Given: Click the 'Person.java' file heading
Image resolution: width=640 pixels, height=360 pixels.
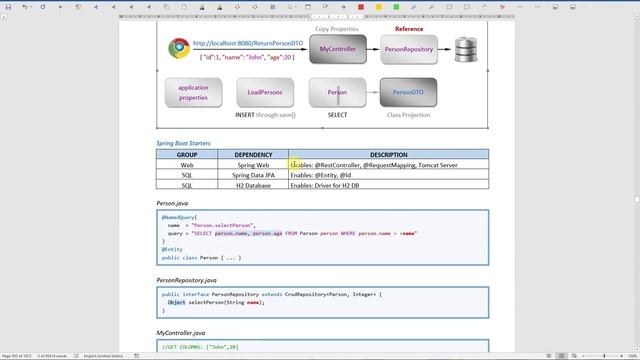Looking at the screenshot, I should tap(172, 203).
